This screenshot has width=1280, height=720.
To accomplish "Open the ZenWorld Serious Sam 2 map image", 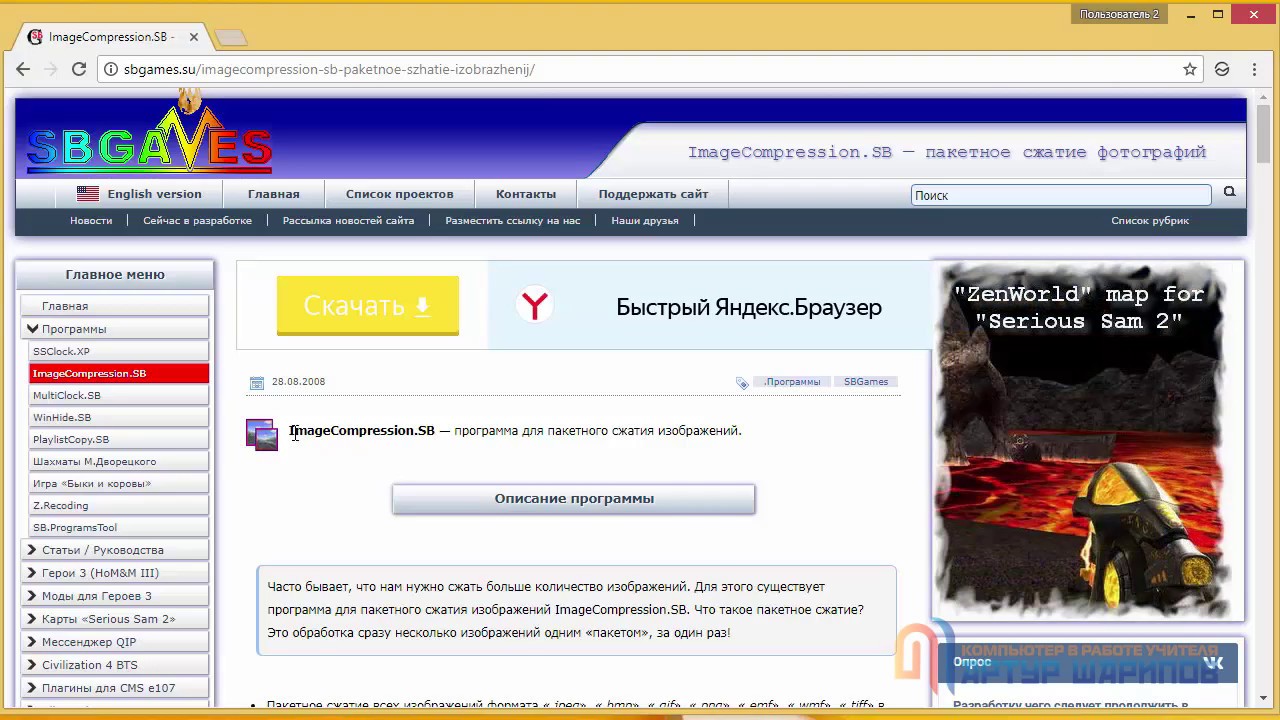I will point(1088,441).
